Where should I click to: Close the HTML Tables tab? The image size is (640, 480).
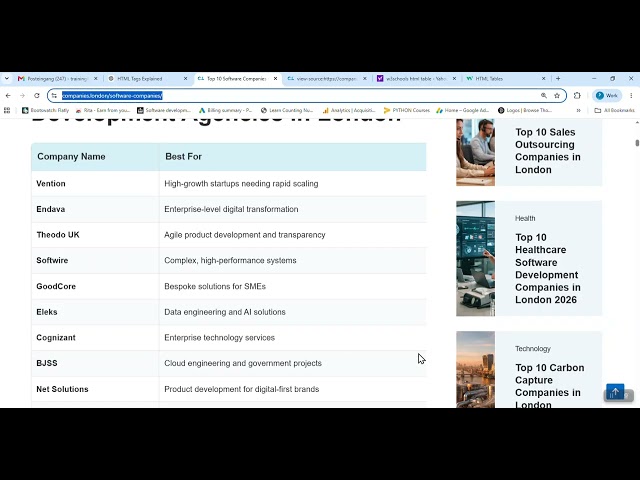coord(543,78)
